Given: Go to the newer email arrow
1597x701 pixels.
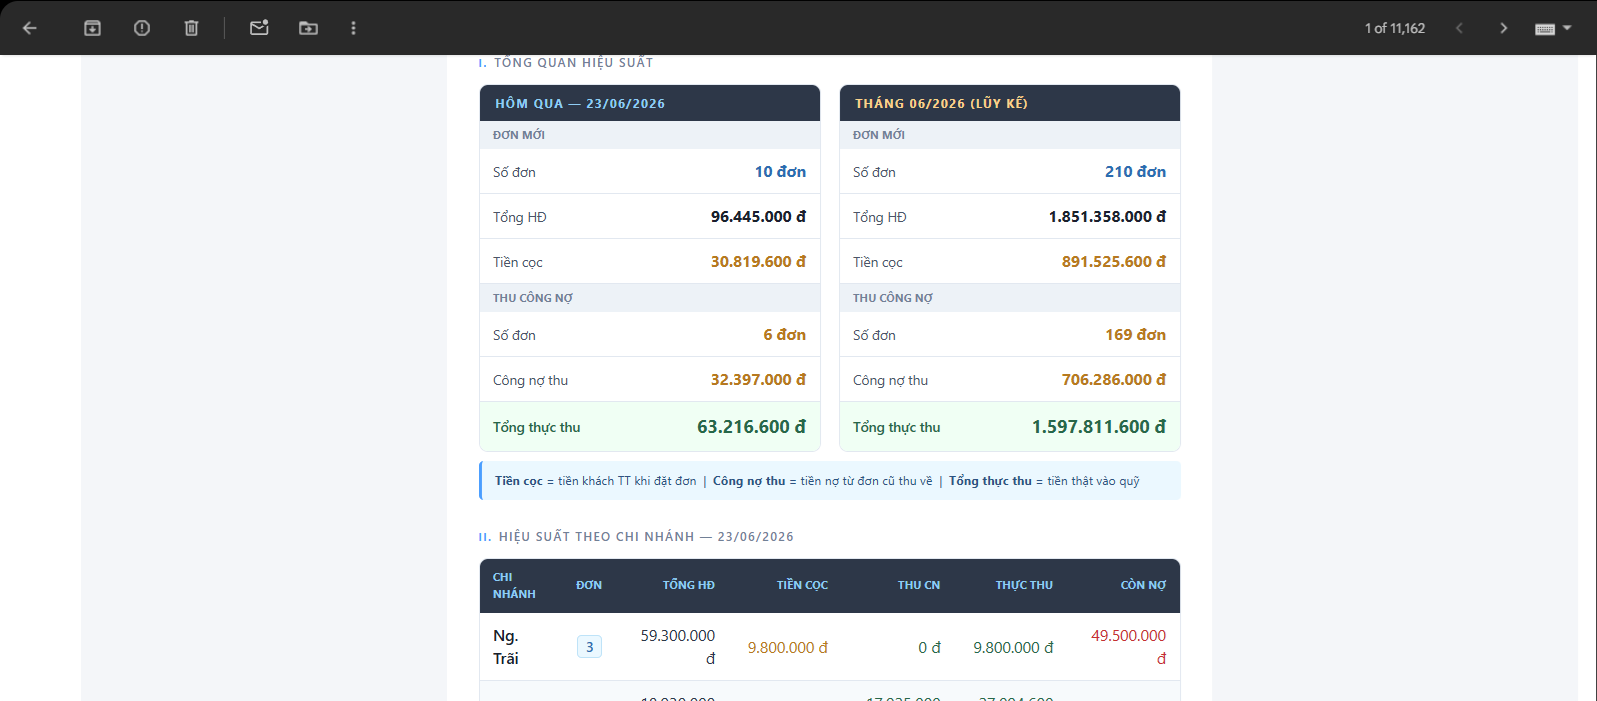Looking at the screenshot, I should 1459,28.
